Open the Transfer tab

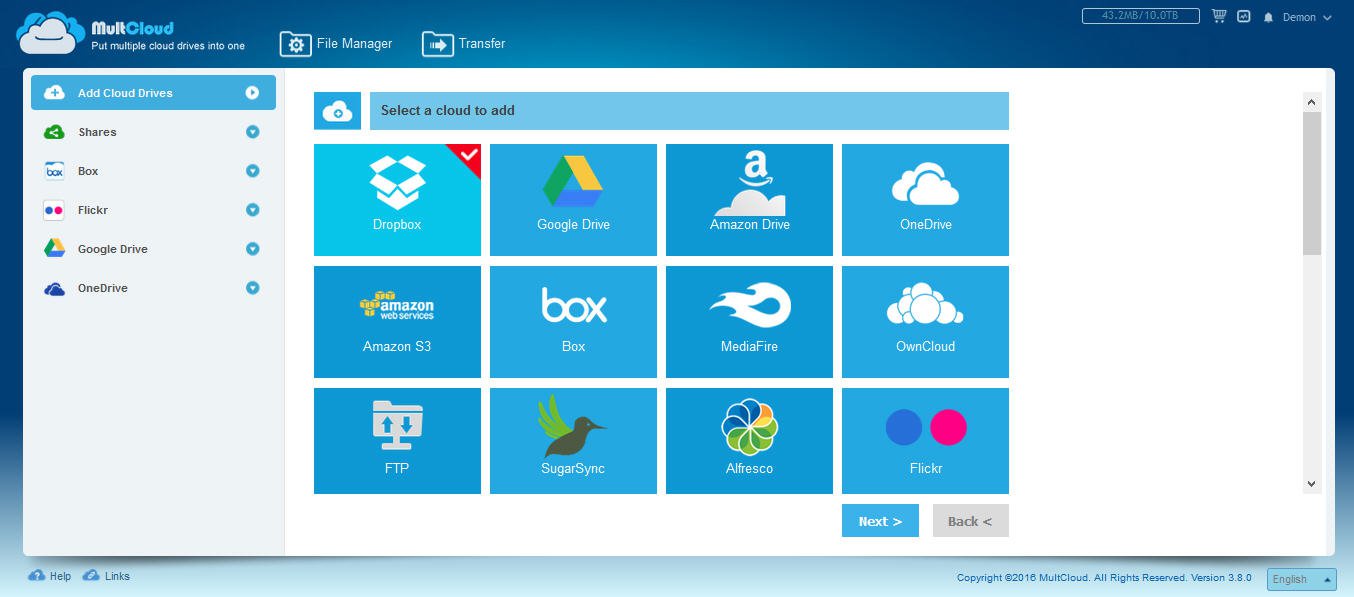464,44
